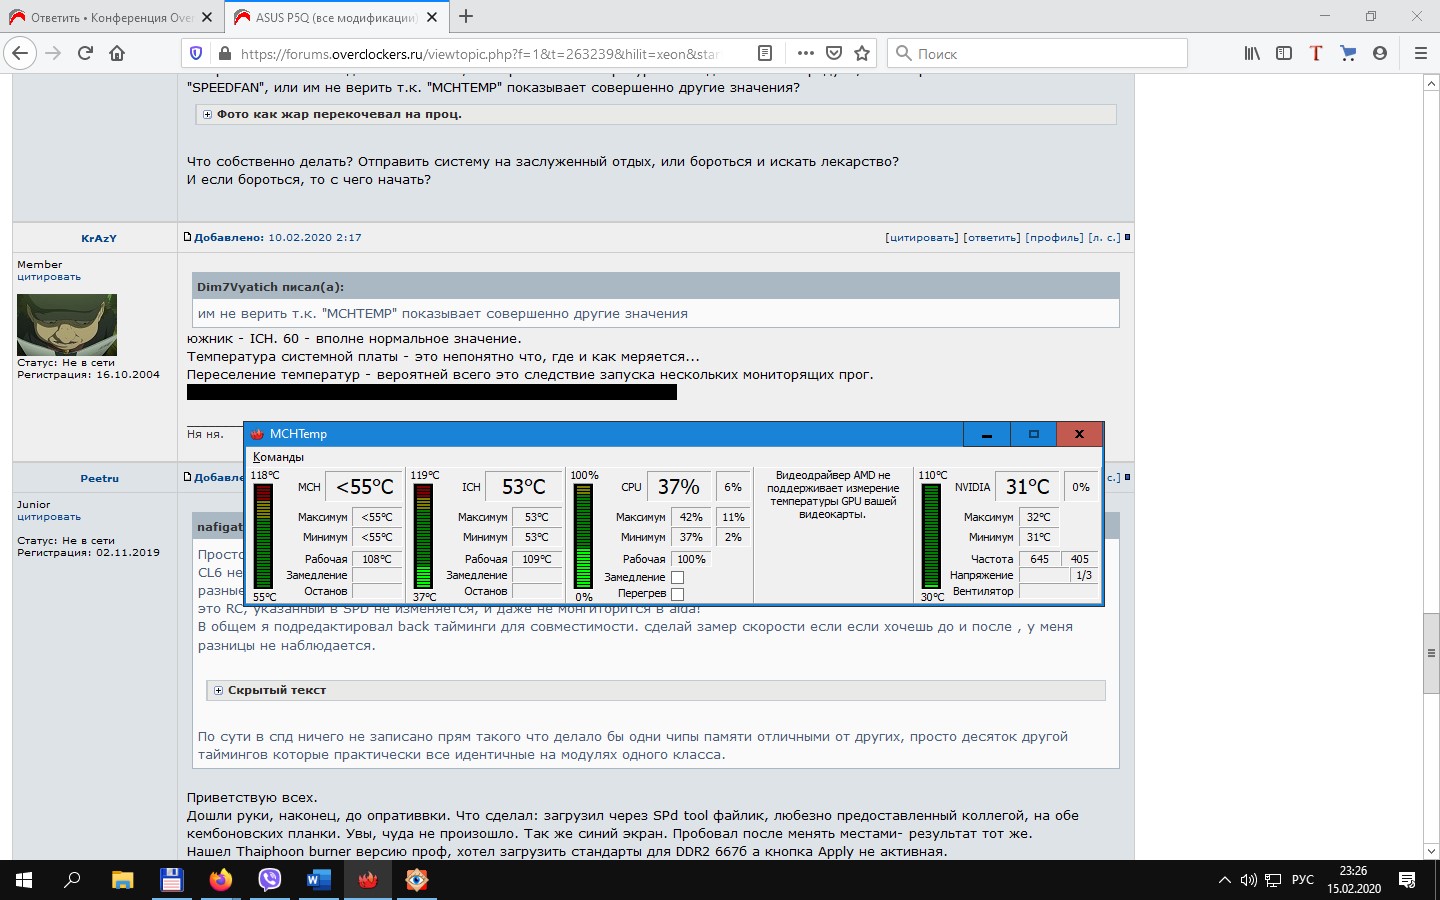
Task: Open File Explorer from taskbar
Action: [122, 880]
